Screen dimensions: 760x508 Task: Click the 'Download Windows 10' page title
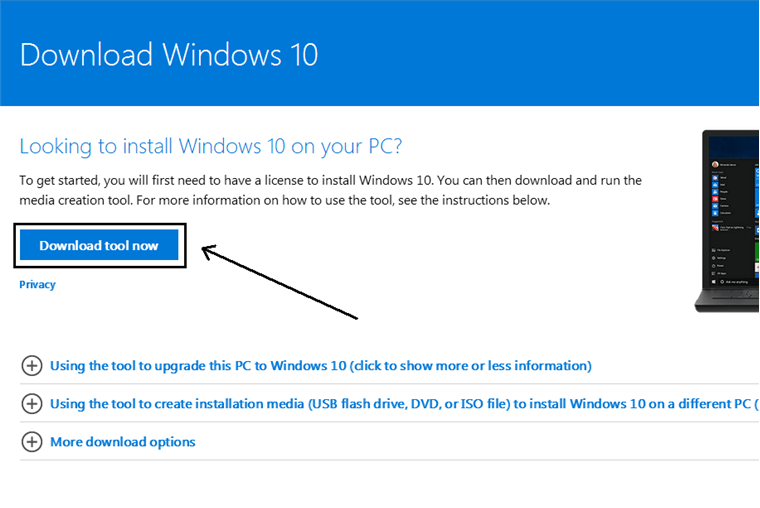pyautogui.click(x=169, y=54)
